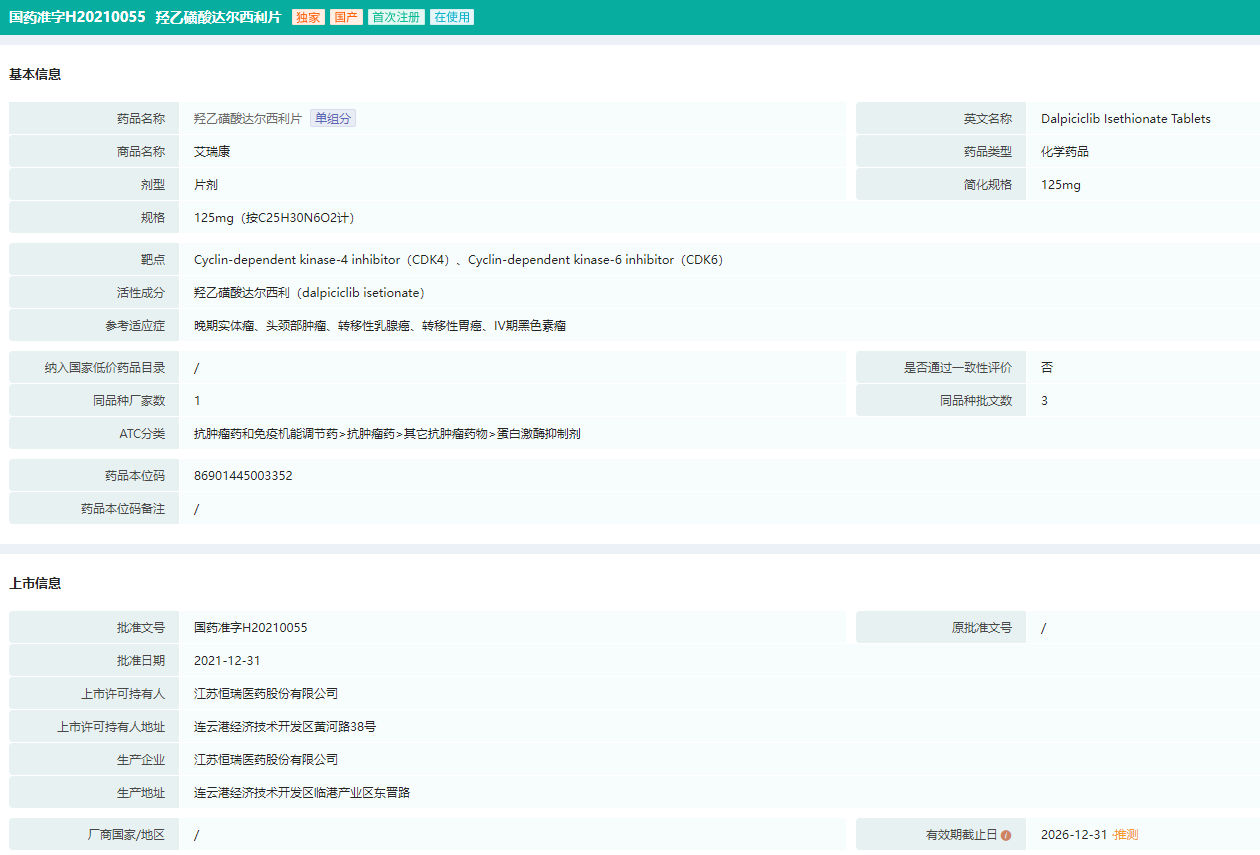Click the 国产 tag in the header
This screenshot has height=855, width=1260.
point(346,17)
